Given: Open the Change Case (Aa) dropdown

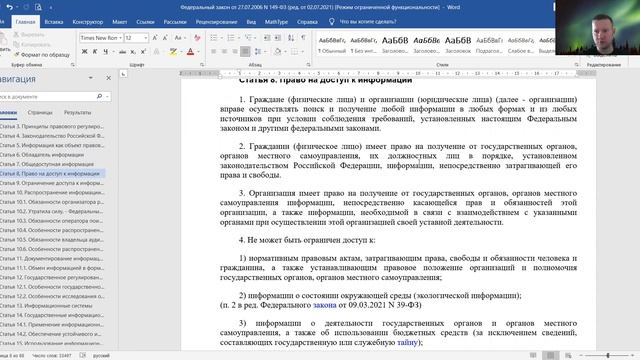Looking at the screenshot, I should click(x=180, y=38).
